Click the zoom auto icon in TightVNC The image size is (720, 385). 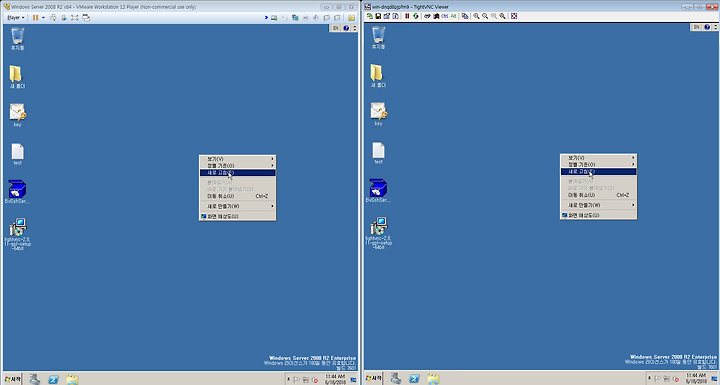tap(502, 16)
